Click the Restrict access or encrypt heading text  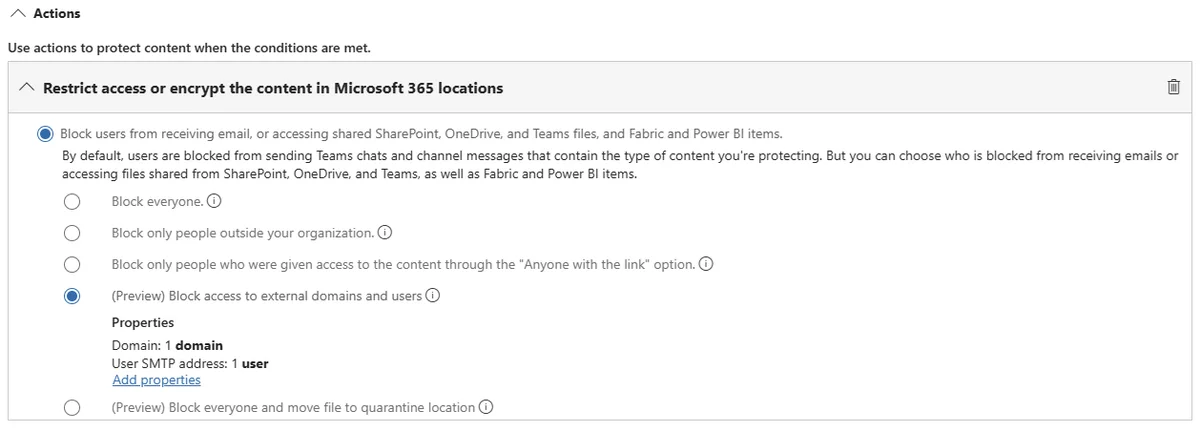[x=273, y=88]
